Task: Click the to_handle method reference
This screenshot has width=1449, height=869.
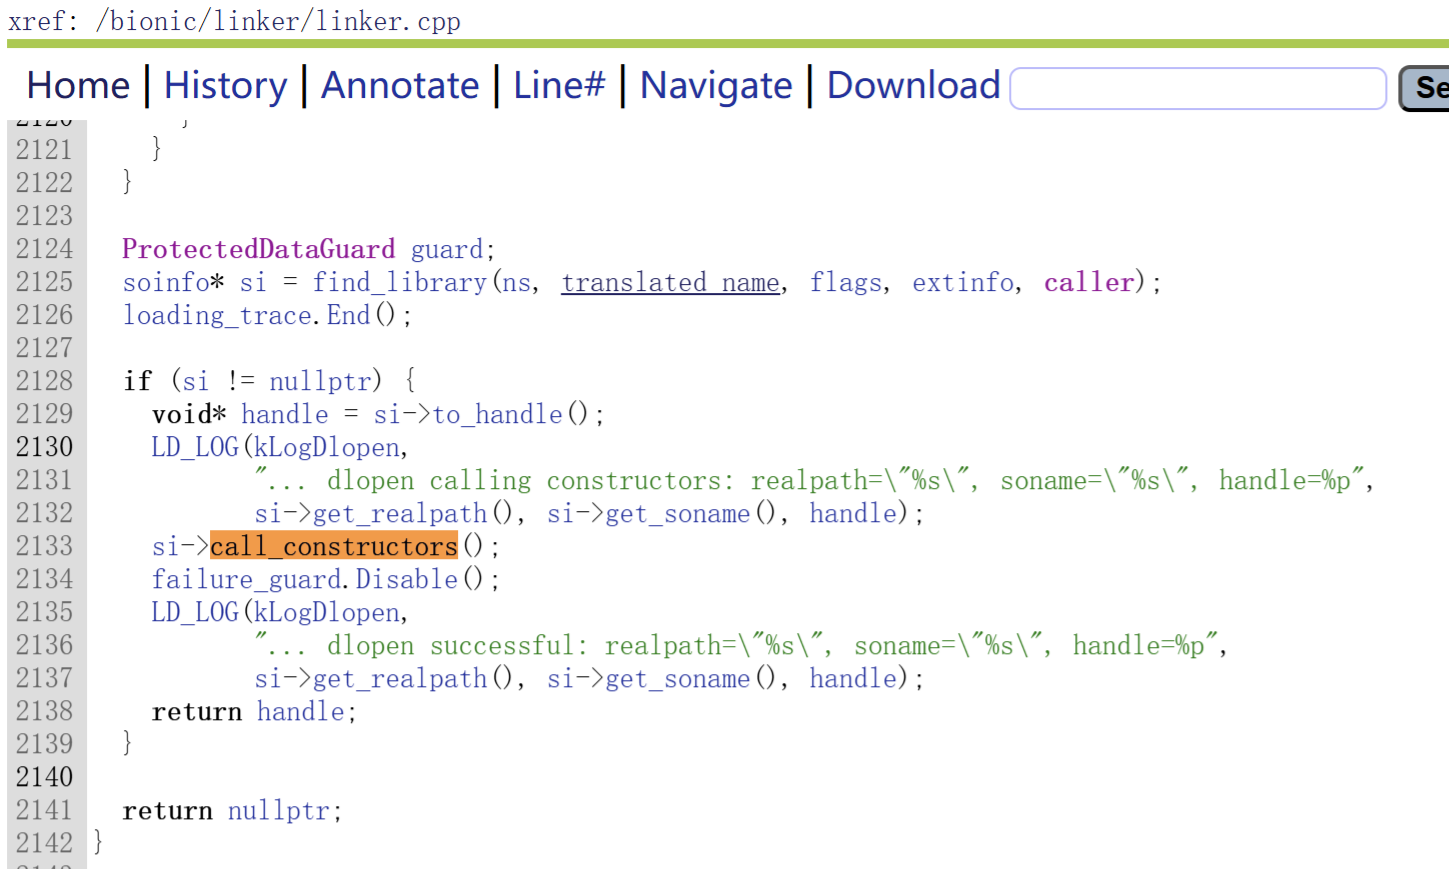Action: [497, 414]
